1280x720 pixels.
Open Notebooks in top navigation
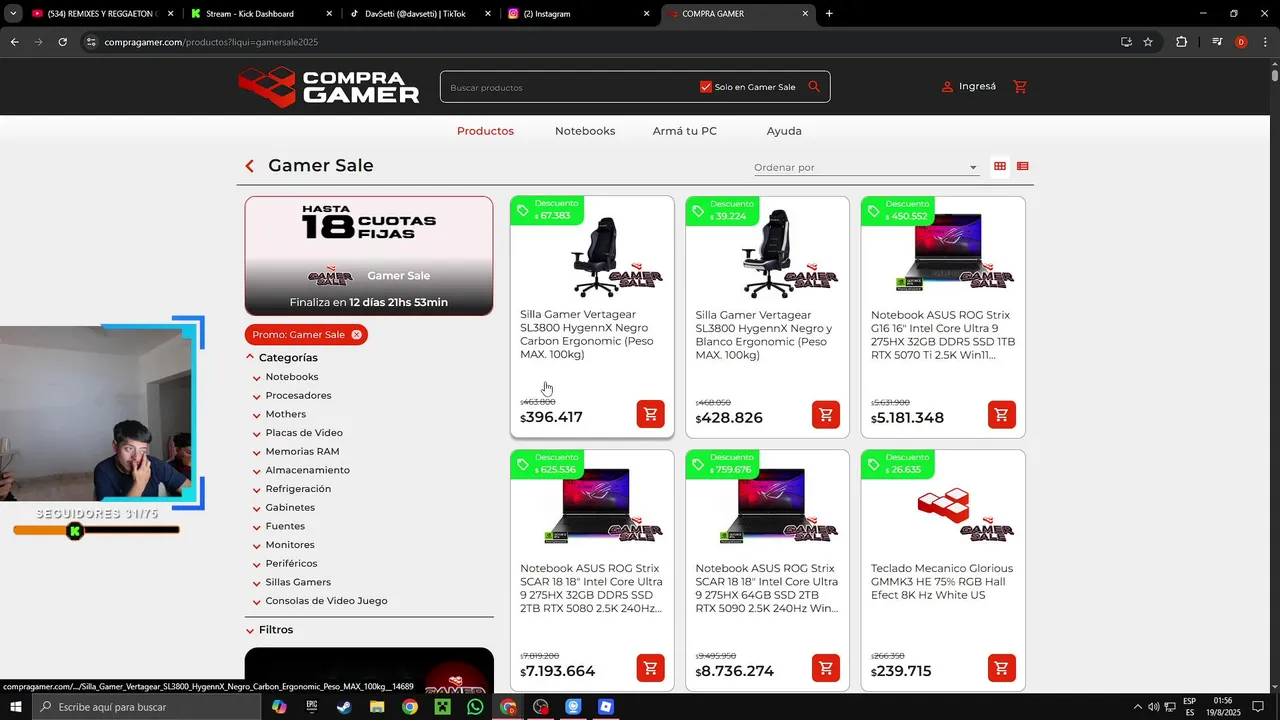tap(585, 131)
